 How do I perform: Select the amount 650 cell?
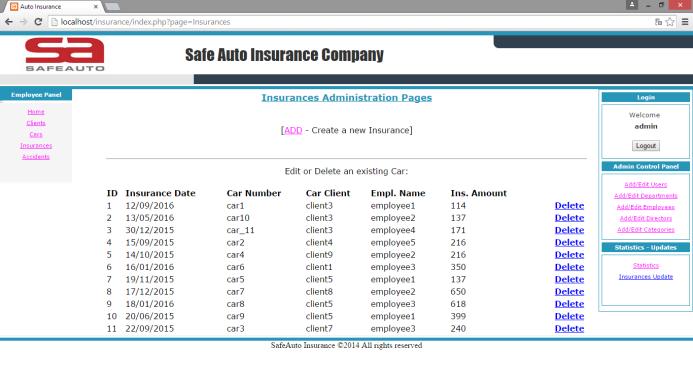(458, 292)
